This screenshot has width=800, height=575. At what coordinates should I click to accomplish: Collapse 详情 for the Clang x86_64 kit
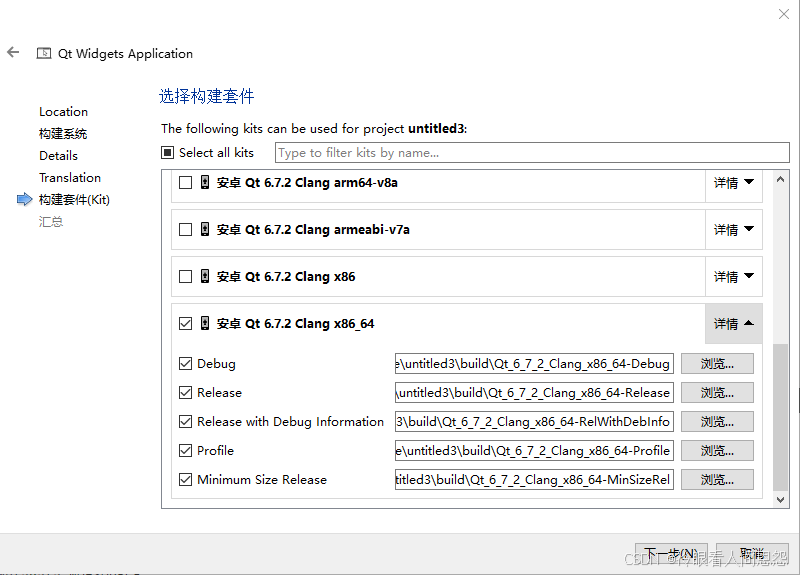point(734,323)
